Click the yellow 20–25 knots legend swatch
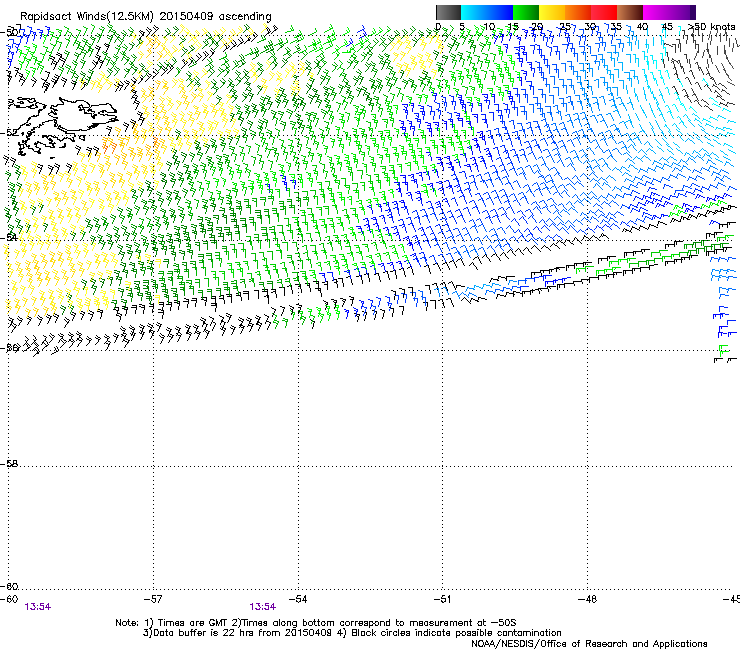This screenshot has height=650, width=740. (x=552, y=12)
